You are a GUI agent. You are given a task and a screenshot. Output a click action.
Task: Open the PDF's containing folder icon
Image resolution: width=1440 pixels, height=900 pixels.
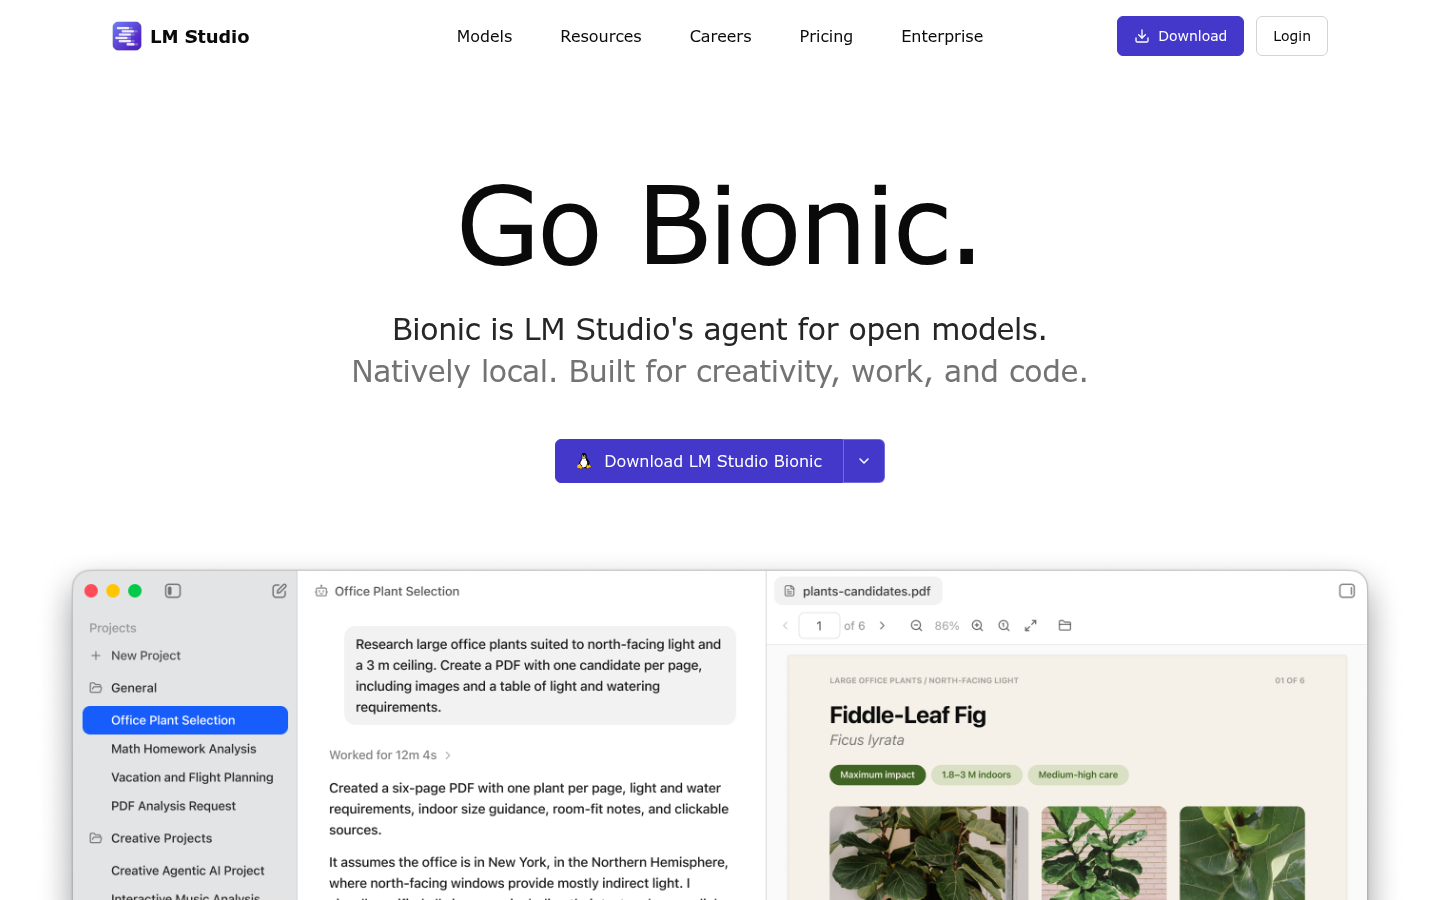point(1065,626)
